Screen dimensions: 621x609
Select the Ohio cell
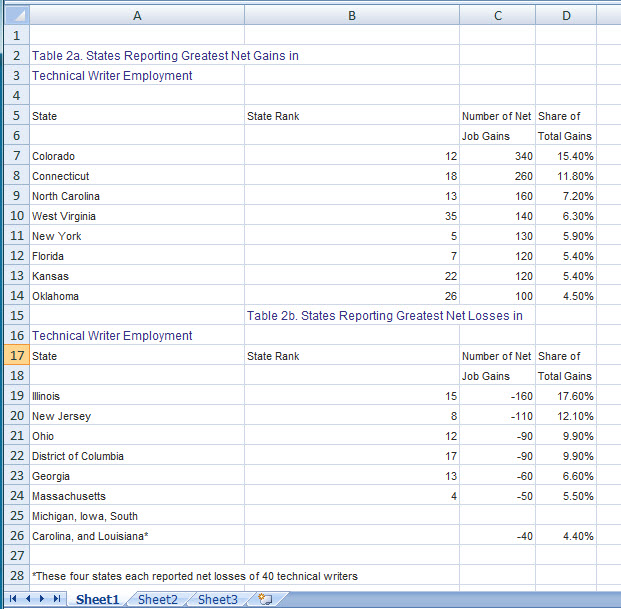[x=137, y=435]
